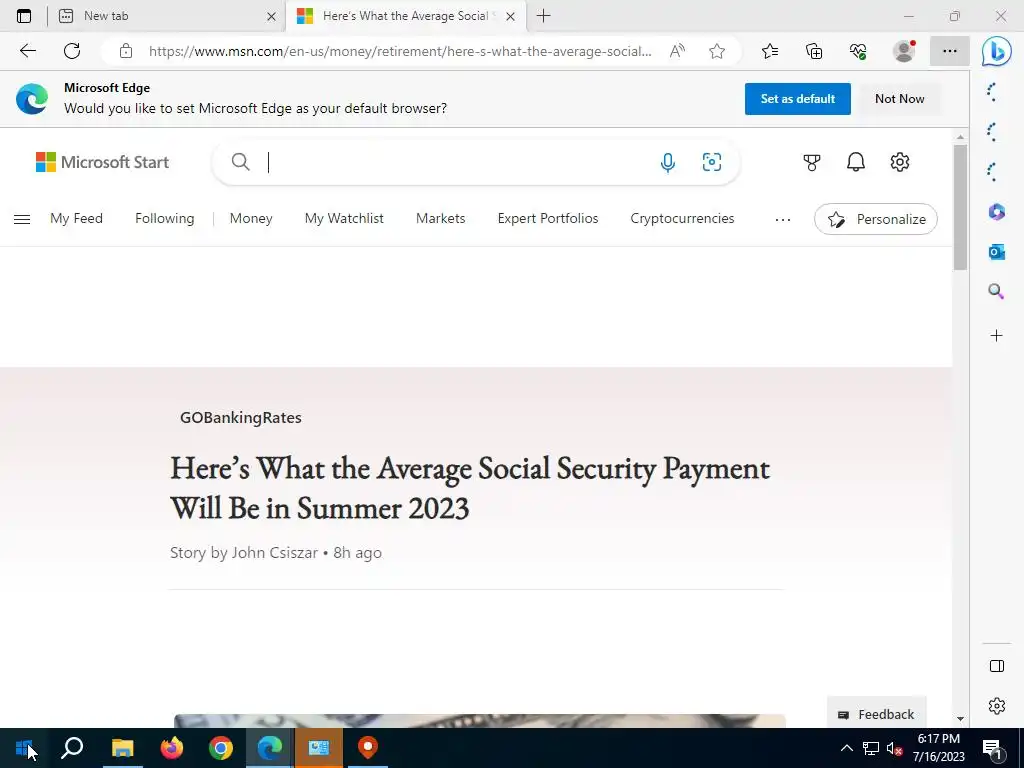Open Microsoft Rewards trophy icon
The height and width of the screenshot is (768, 1024).
point(812,162)
